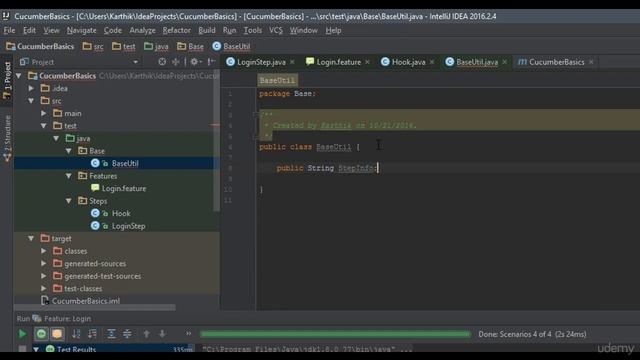Collapse all test results
Viewport: 640px width, 360px height.
coord(127,334)
